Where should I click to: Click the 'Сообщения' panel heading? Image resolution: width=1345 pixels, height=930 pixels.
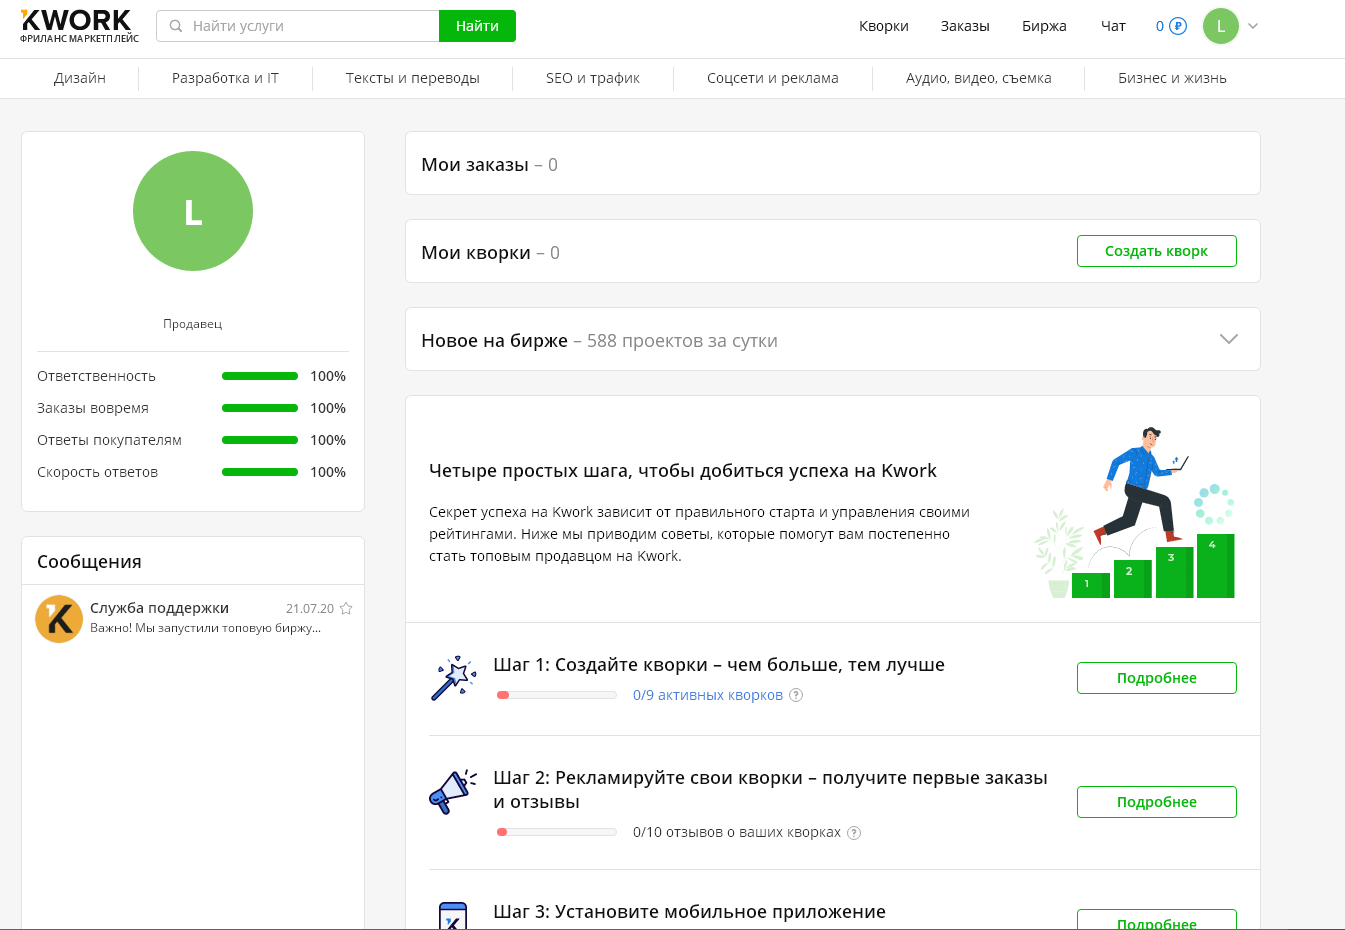click(x=89, y=561)
